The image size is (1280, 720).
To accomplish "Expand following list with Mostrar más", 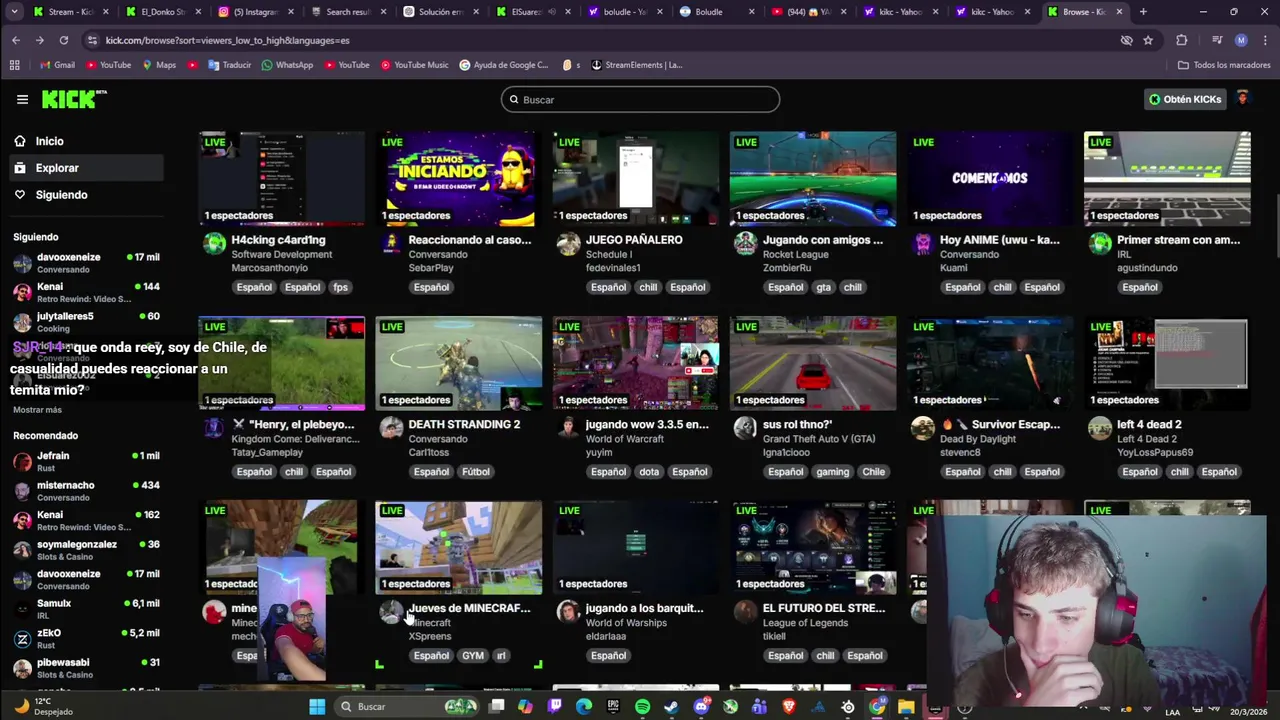I will point(37,410).
